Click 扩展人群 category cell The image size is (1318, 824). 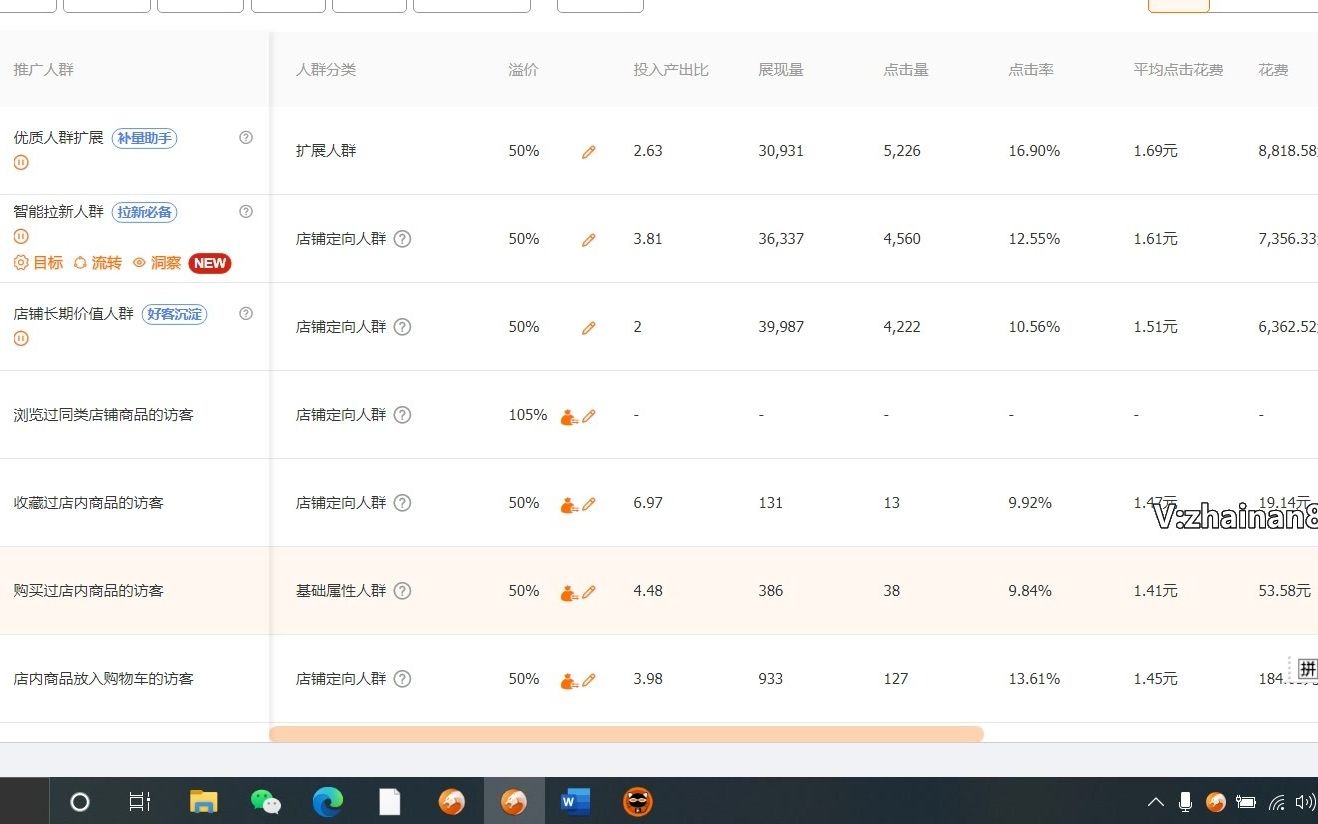326,151
